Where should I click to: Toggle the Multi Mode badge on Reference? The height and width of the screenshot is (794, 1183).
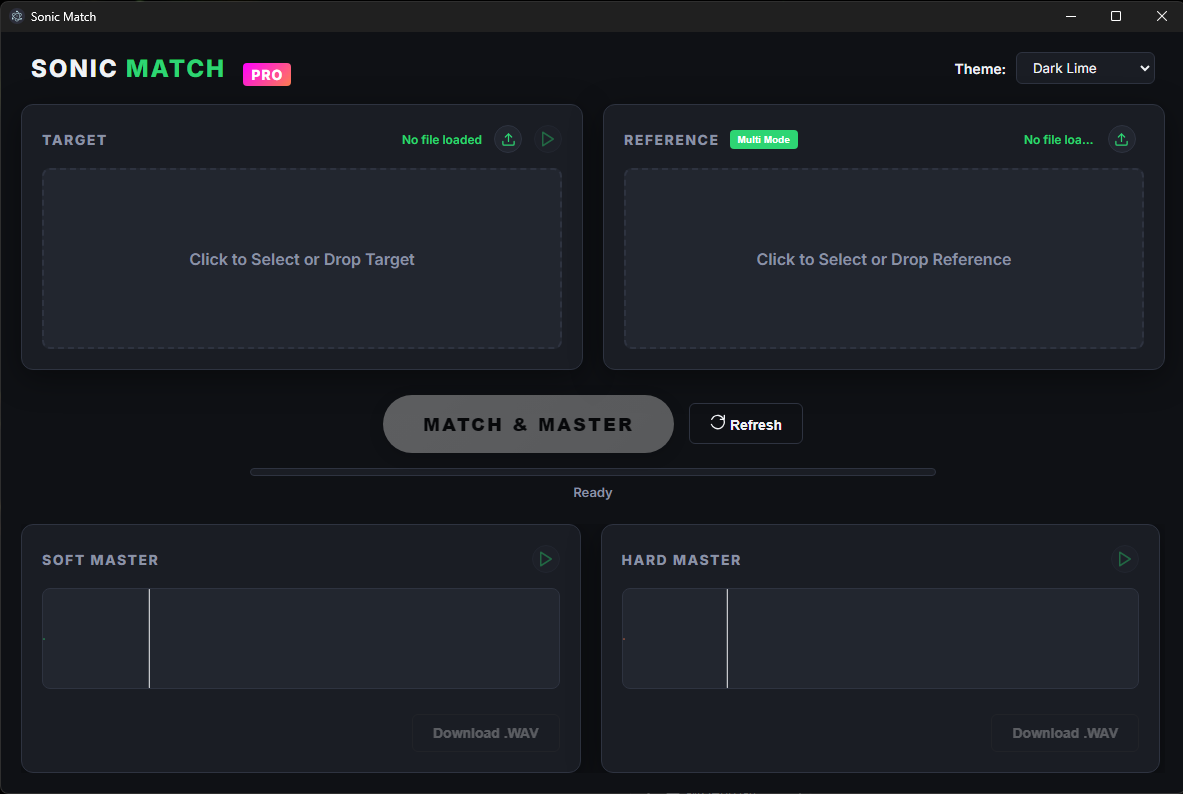pos(764,140)
